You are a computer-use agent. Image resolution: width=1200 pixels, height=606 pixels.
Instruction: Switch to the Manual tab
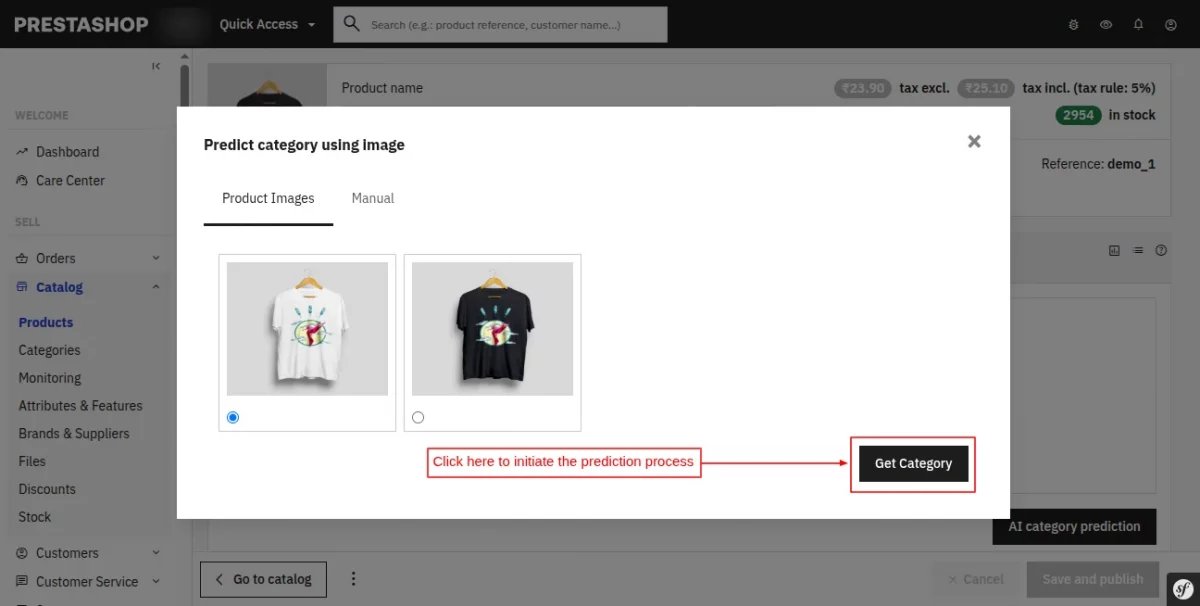[x=373, y=199]
